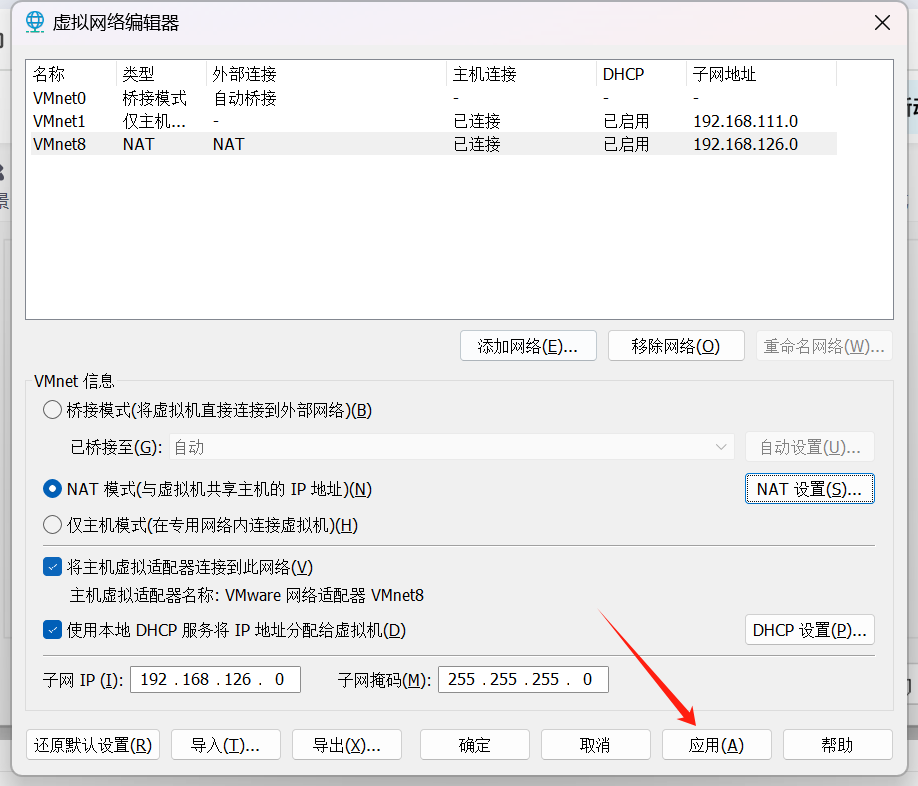Close the 虚拟网络编辑器 dialog
The height and width of the screenshot is (786, 918).
coord(882,23)
